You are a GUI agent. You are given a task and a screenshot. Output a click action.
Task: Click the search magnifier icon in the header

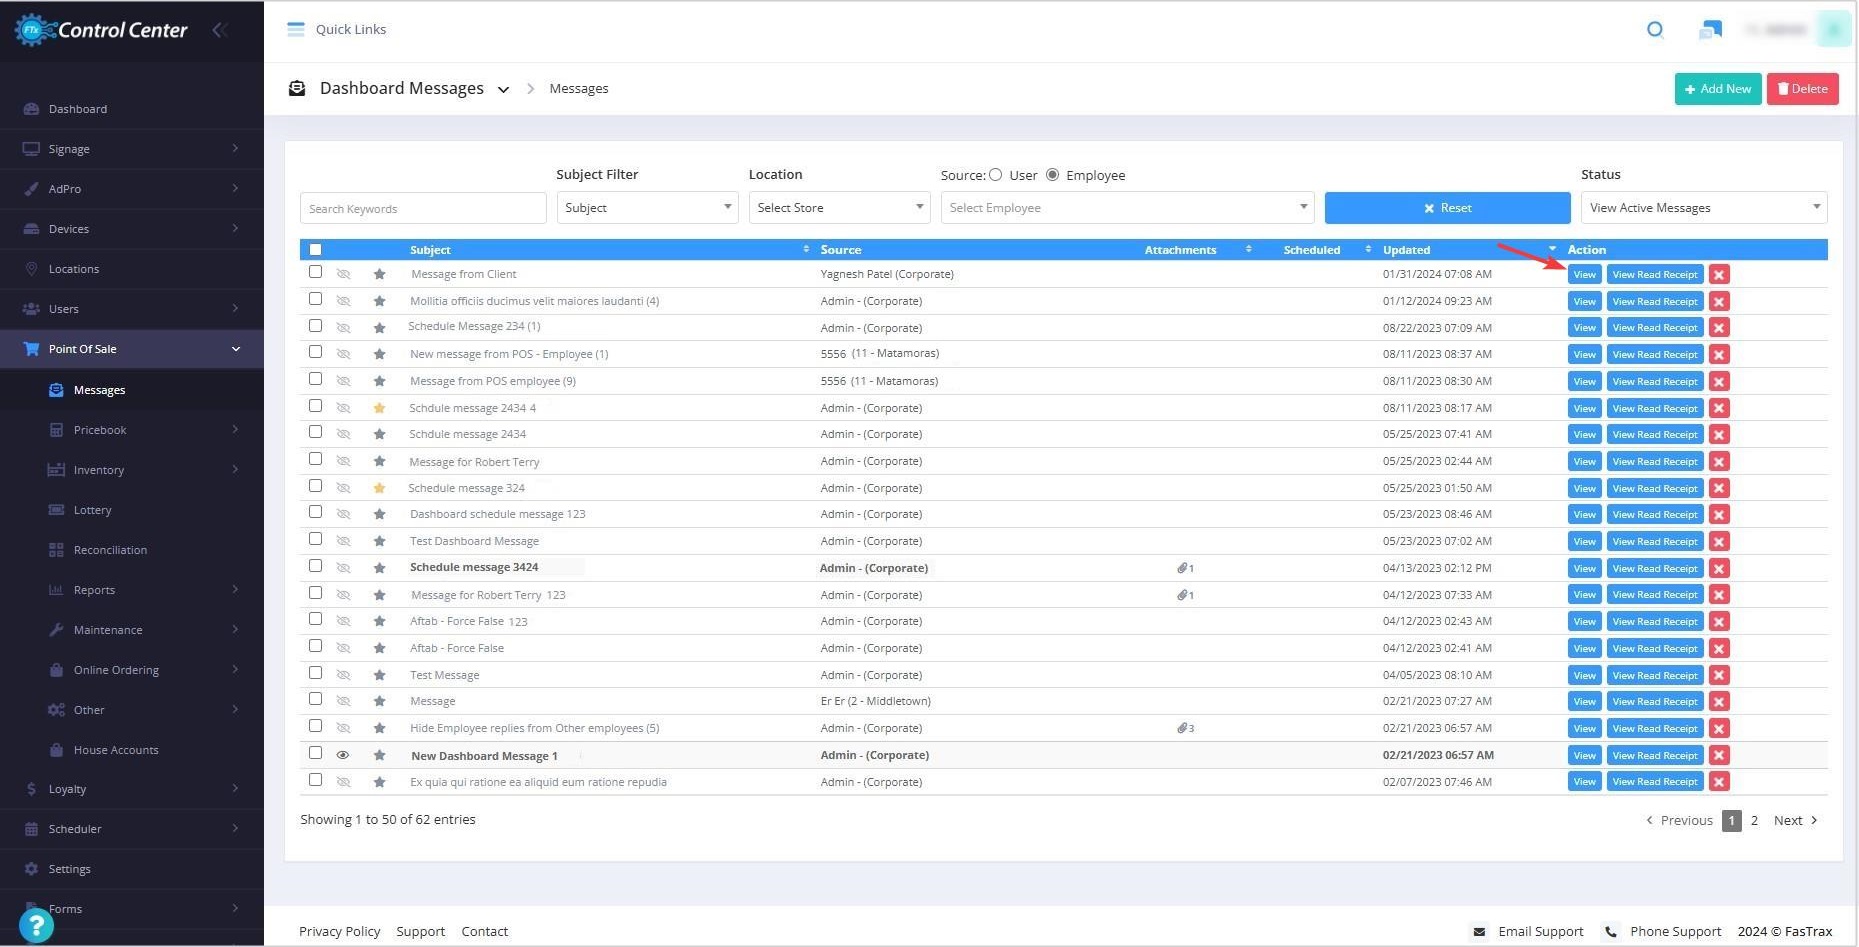[1655, 29]
